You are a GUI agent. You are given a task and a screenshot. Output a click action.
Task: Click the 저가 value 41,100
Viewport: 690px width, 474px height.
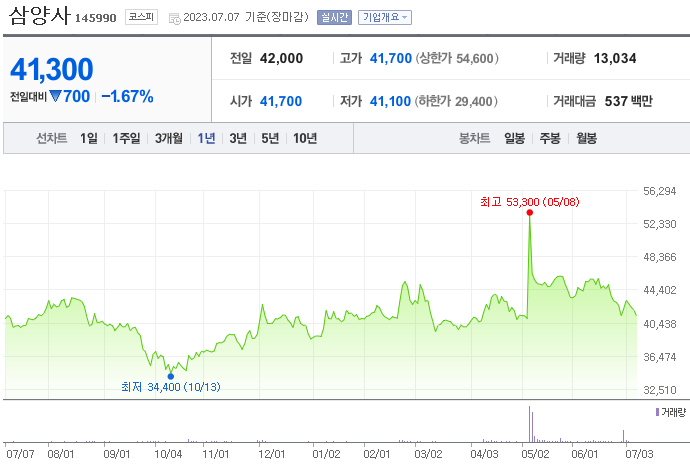tap(390, 101)
